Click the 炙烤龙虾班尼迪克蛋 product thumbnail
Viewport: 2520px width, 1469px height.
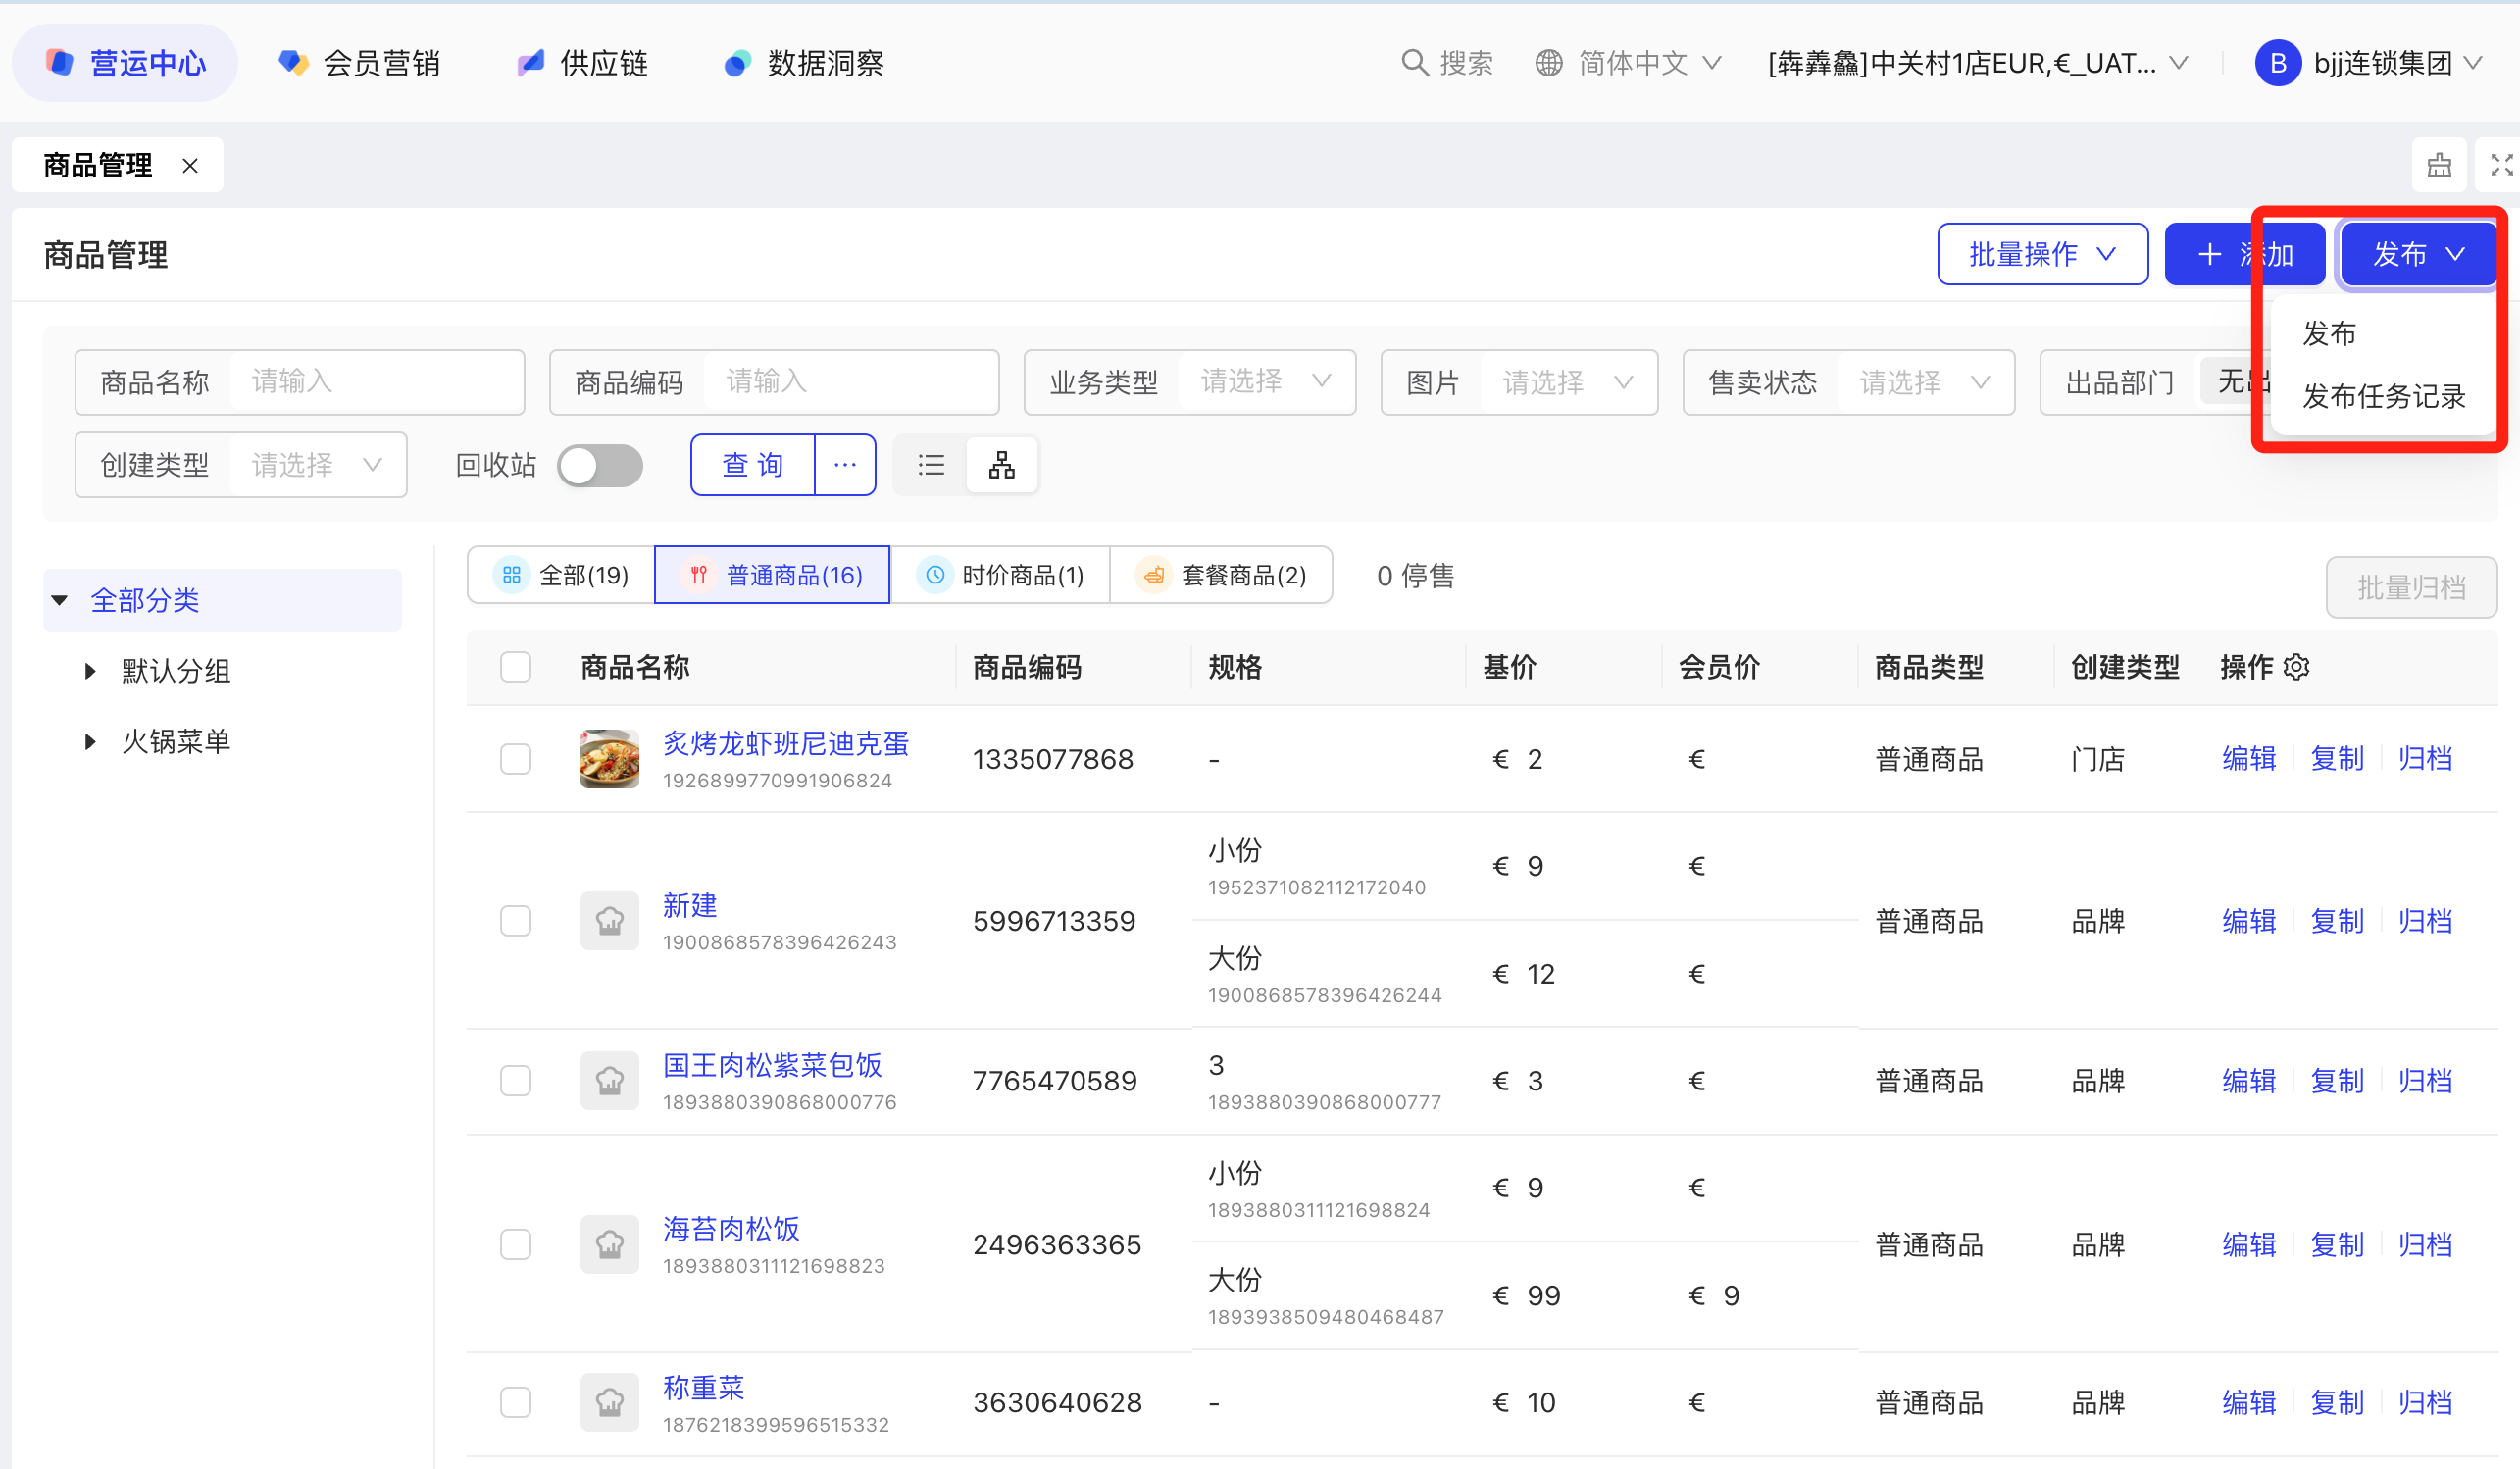(609, 759)
